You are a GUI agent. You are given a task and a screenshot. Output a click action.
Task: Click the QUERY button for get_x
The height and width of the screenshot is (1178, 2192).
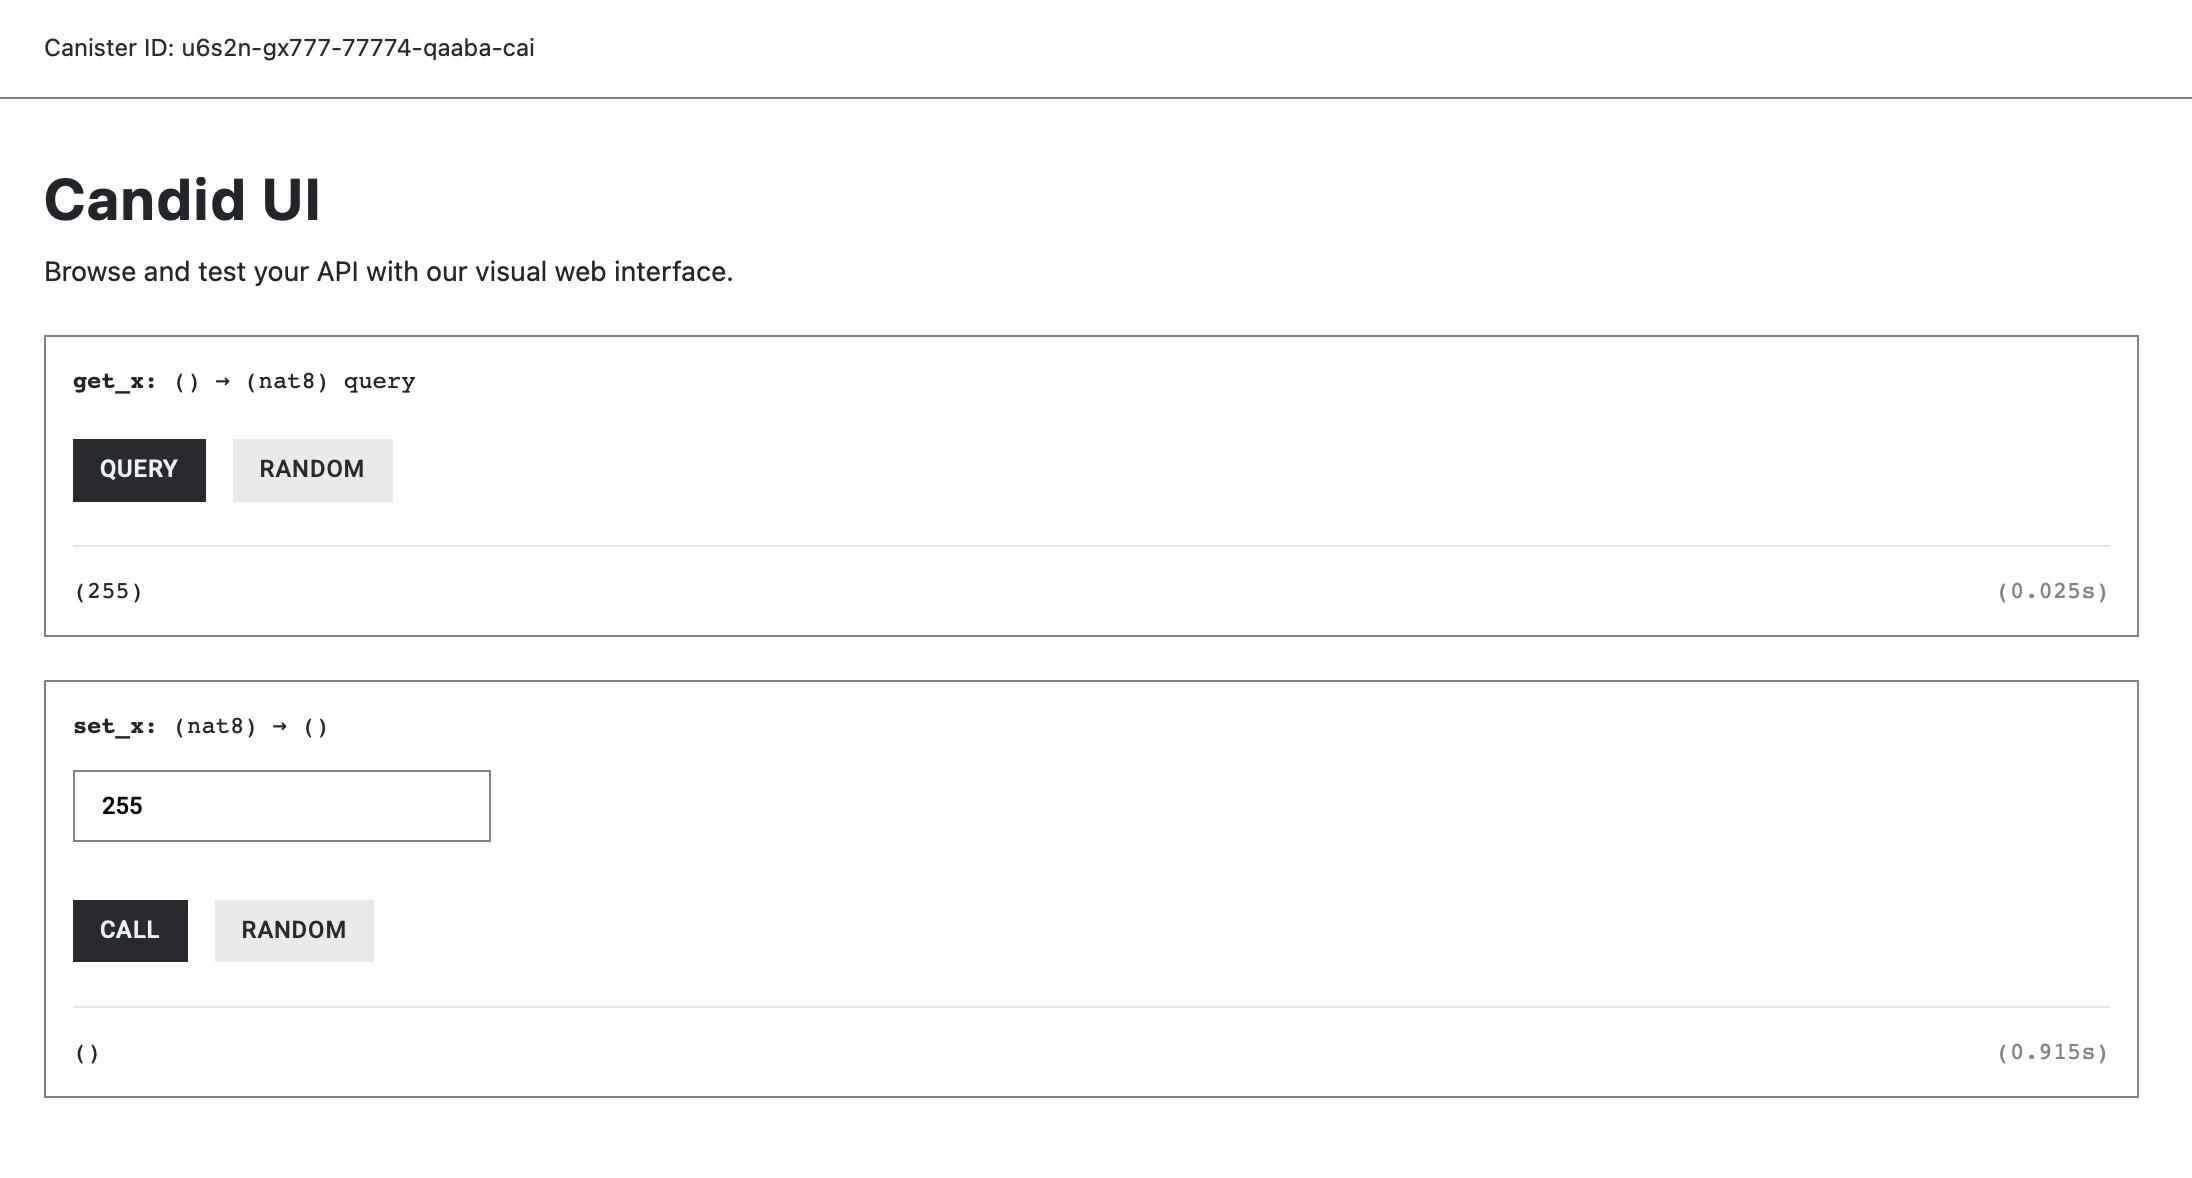pos(138,469)
